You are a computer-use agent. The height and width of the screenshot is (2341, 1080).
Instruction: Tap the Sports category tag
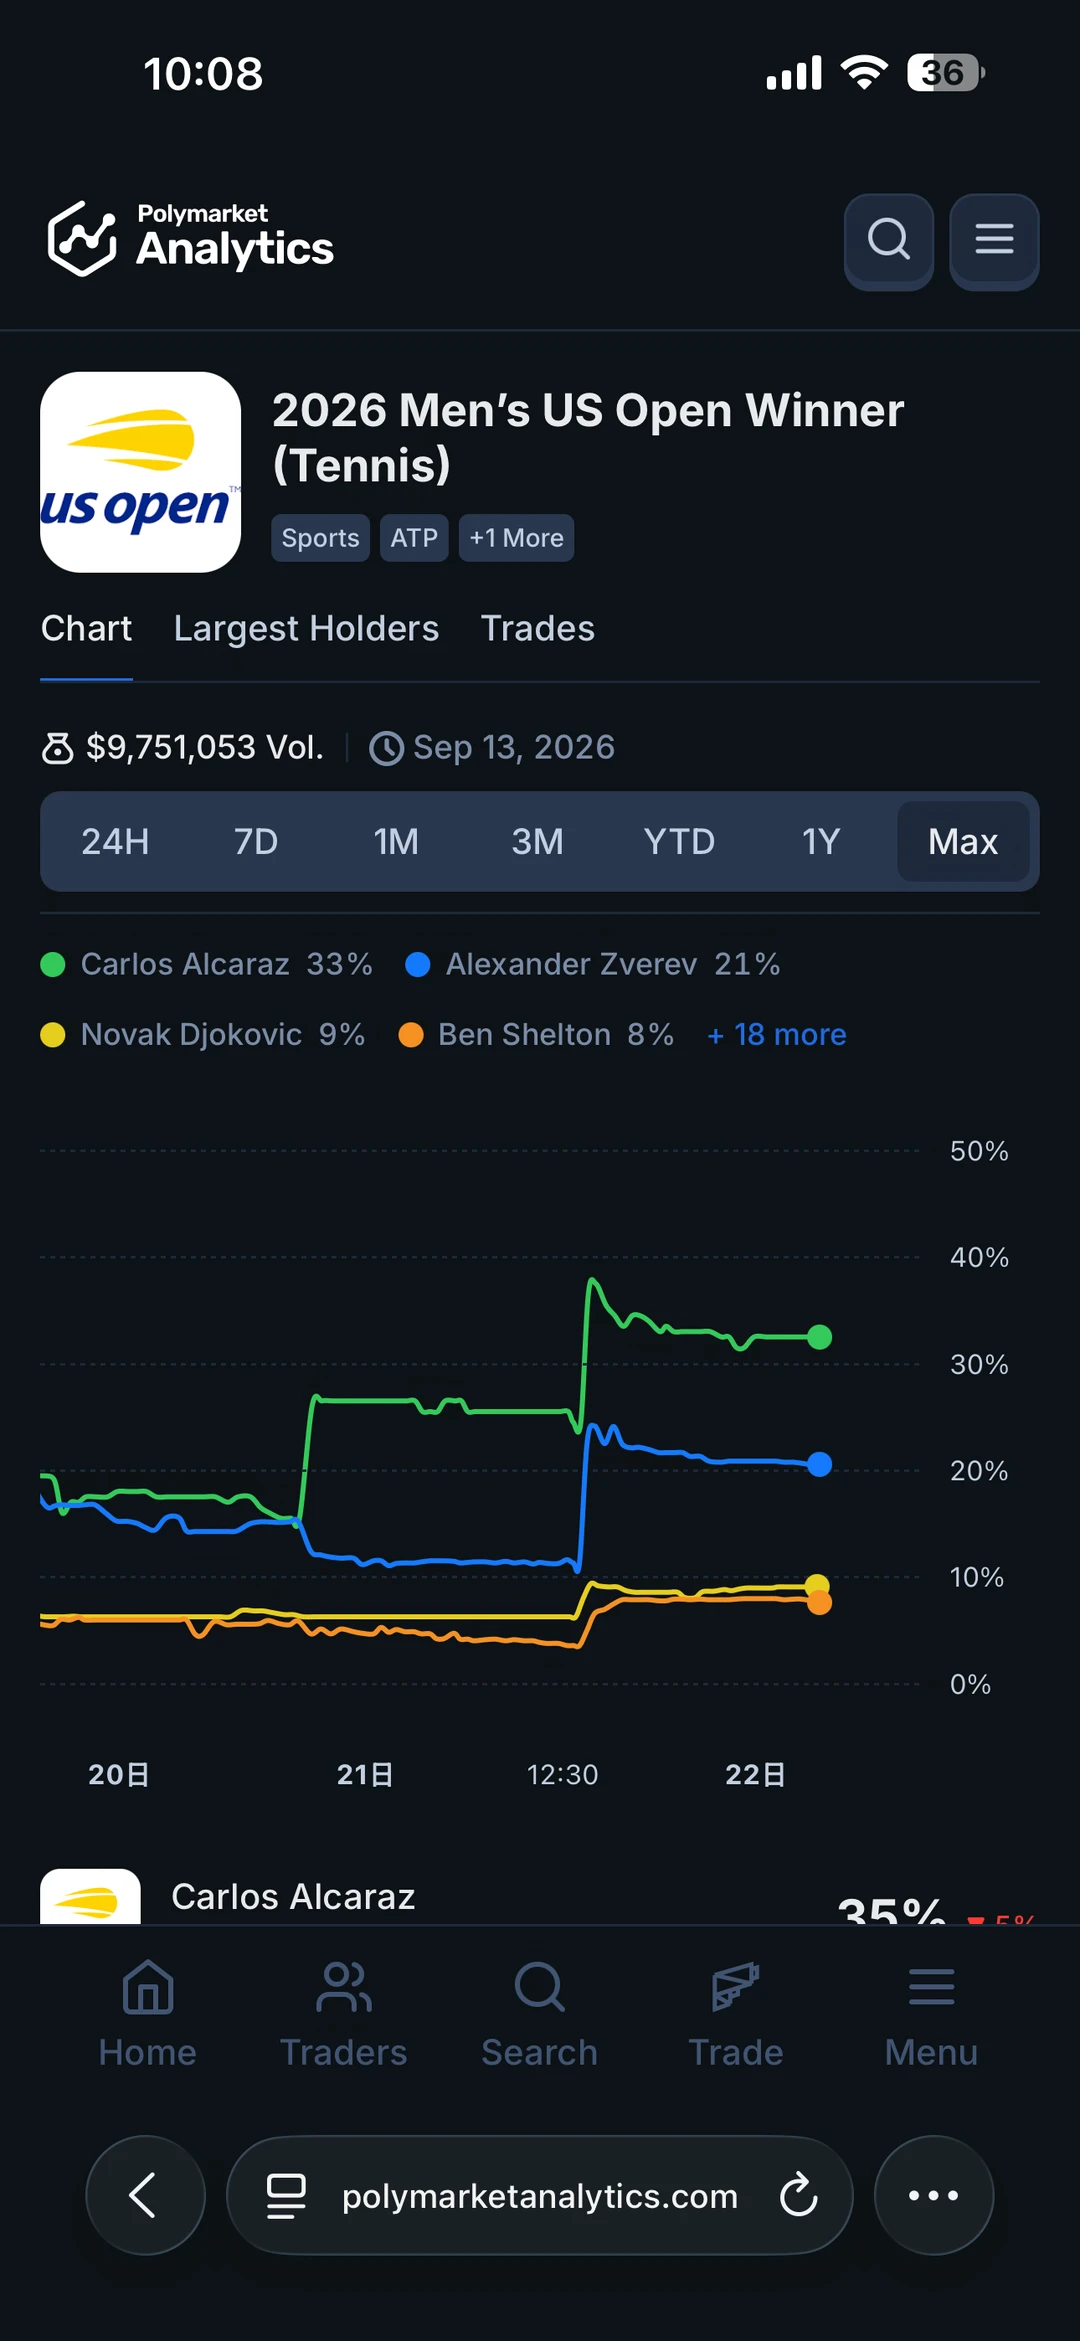(x=320, y=538)
